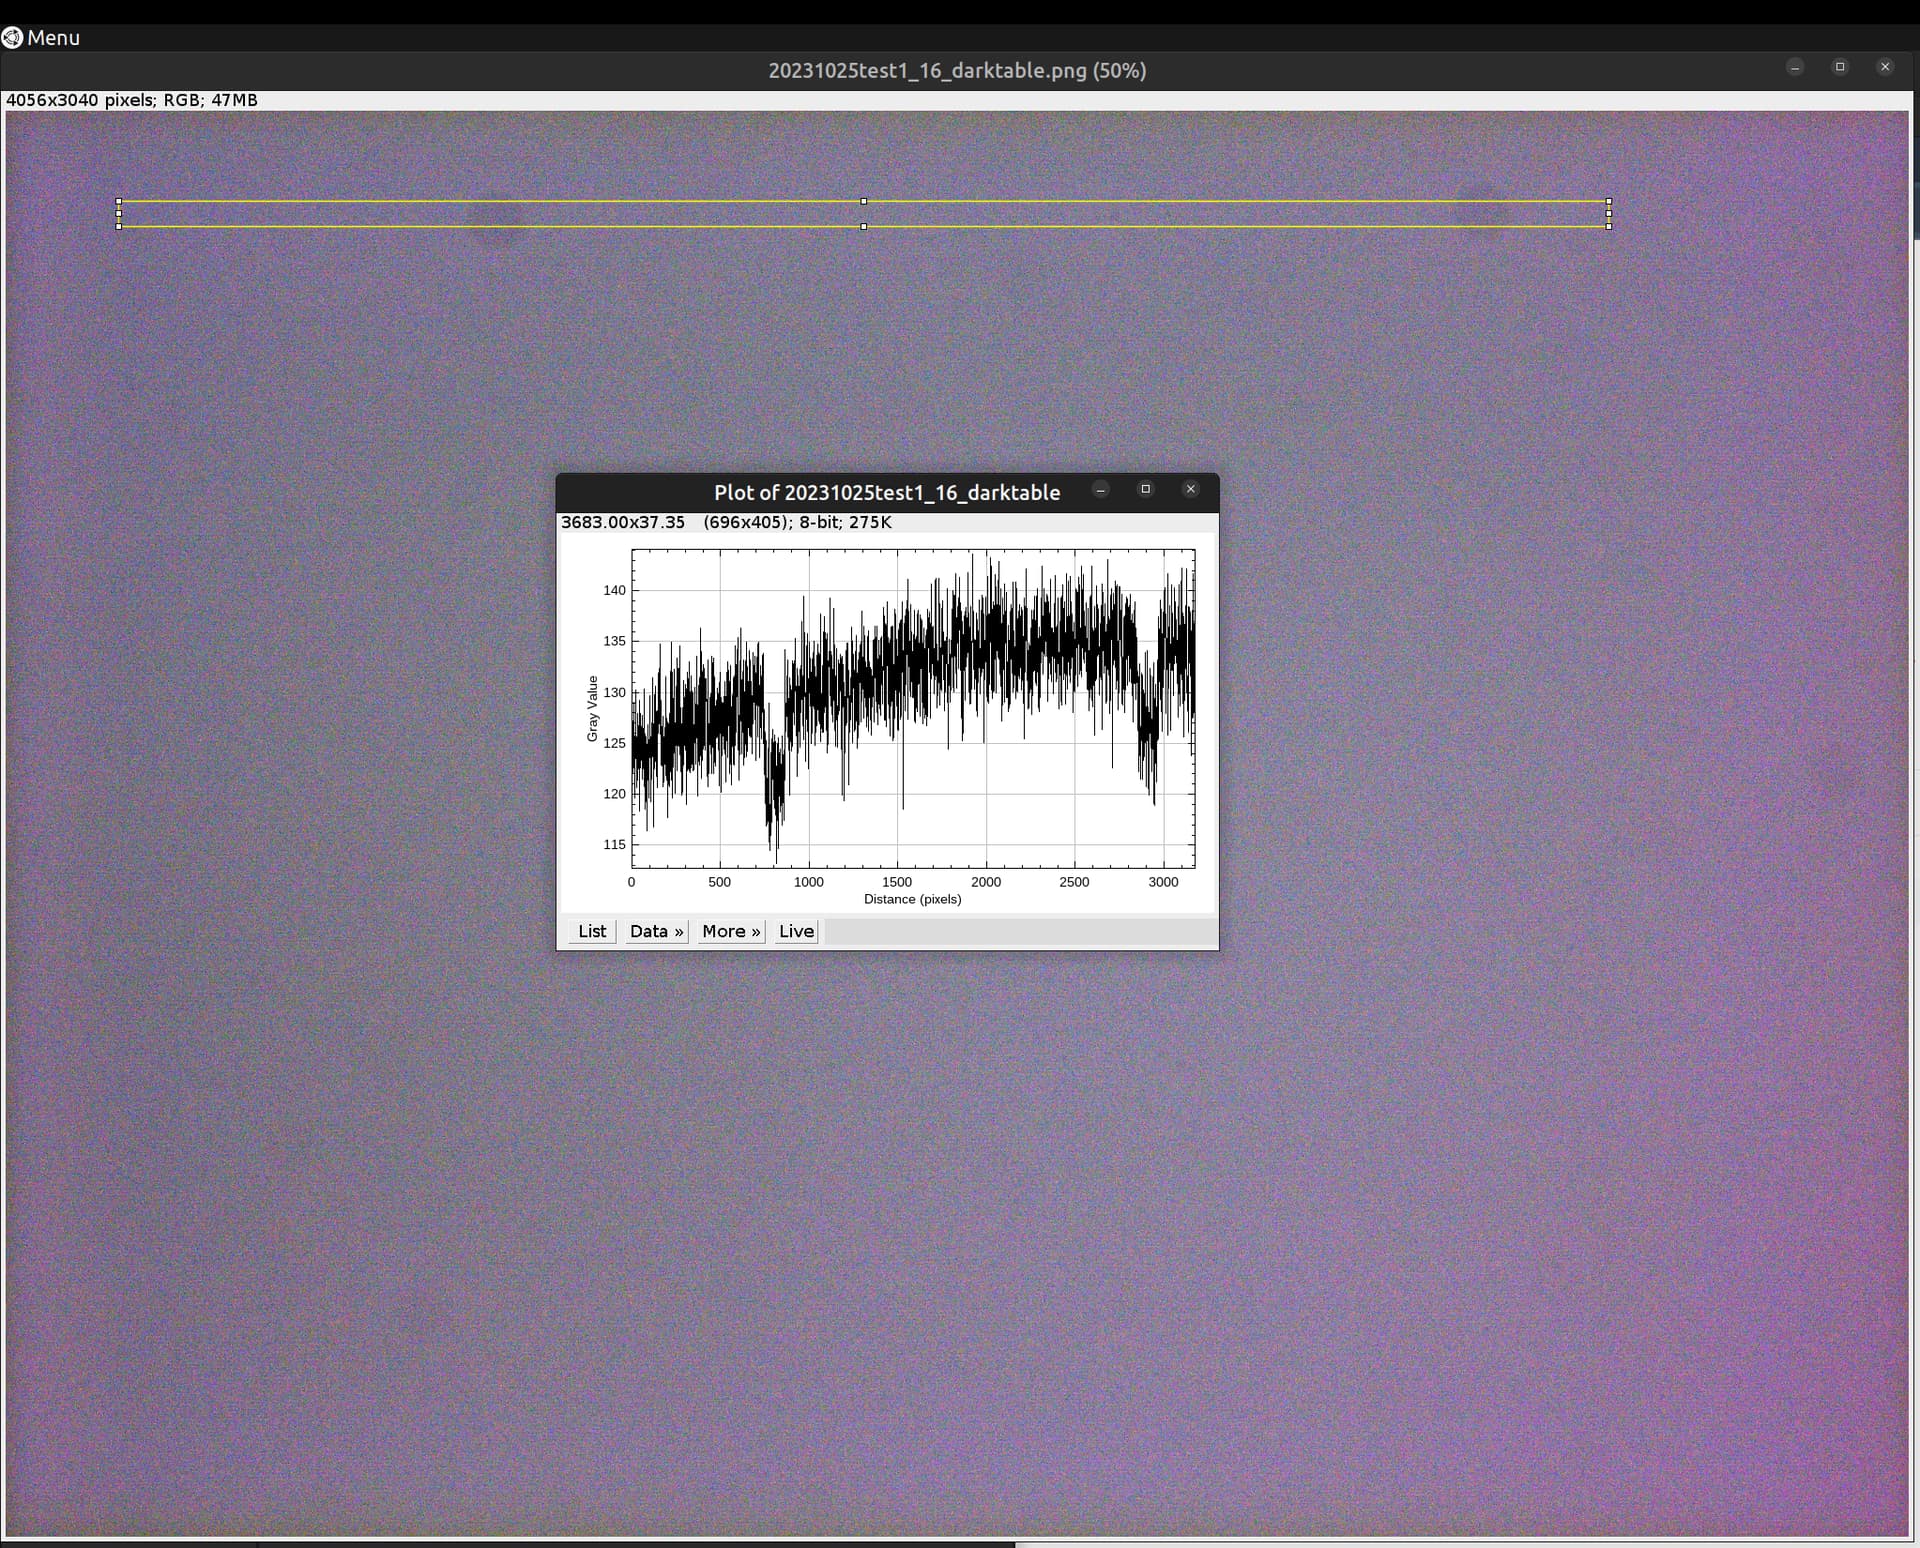Image resolution: width=1920 pixels, height=1548 pixels.
Task: Click the bottom-right corner handle of the selection
Action: 1609,227
